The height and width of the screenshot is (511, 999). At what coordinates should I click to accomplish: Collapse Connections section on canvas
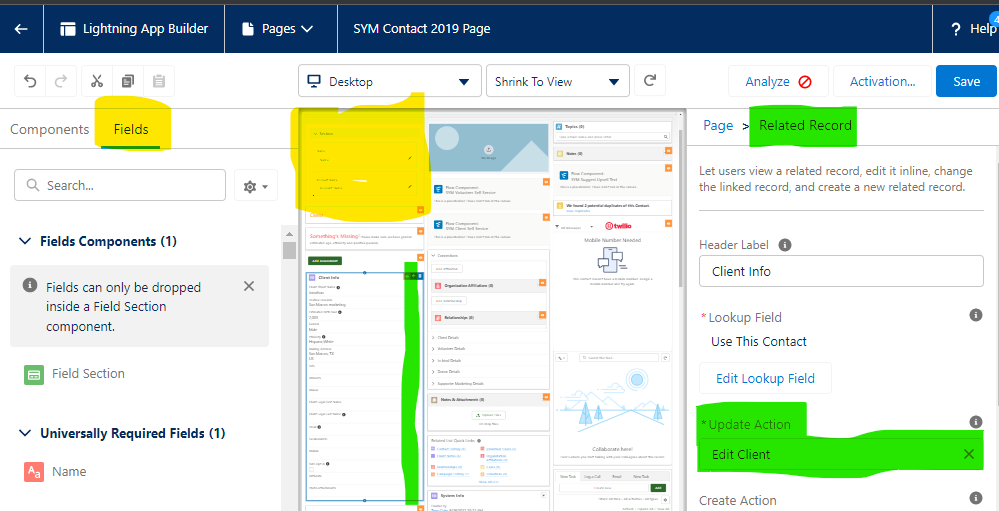[434, 256]
